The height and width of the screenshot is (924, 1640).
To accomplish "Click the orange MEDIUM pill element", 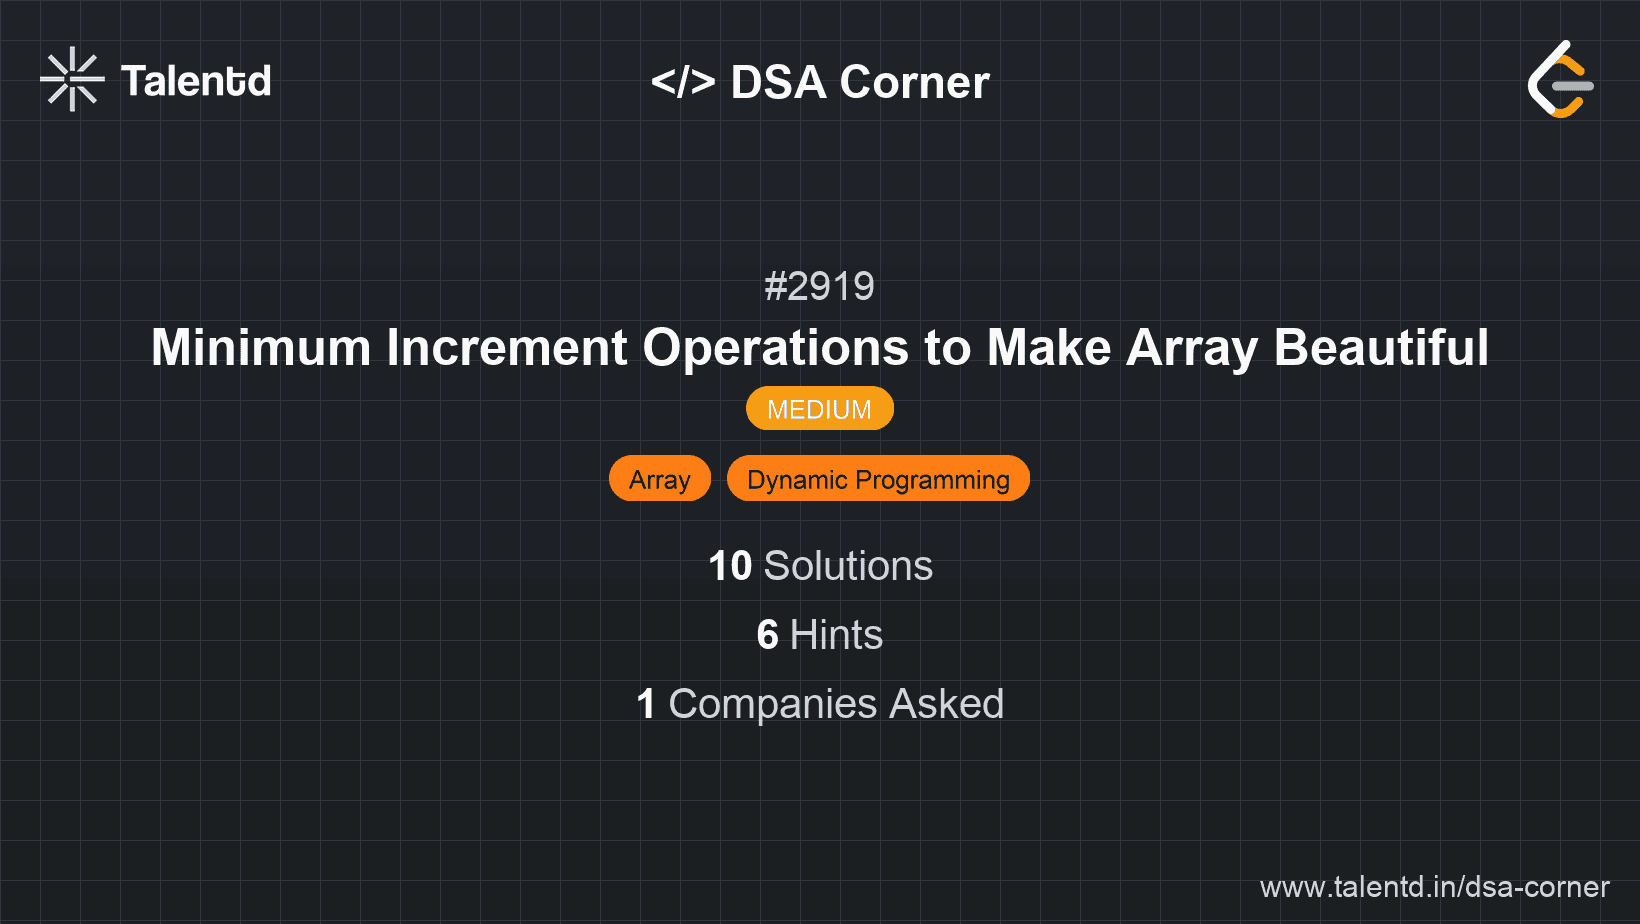I will [819, 408].
